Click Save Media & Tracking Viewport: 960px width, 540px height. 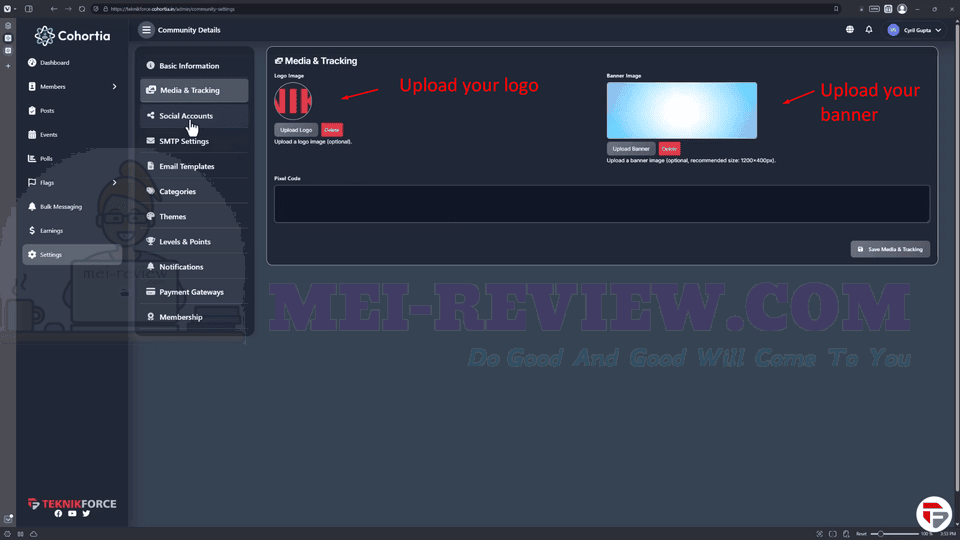(890, 249)
